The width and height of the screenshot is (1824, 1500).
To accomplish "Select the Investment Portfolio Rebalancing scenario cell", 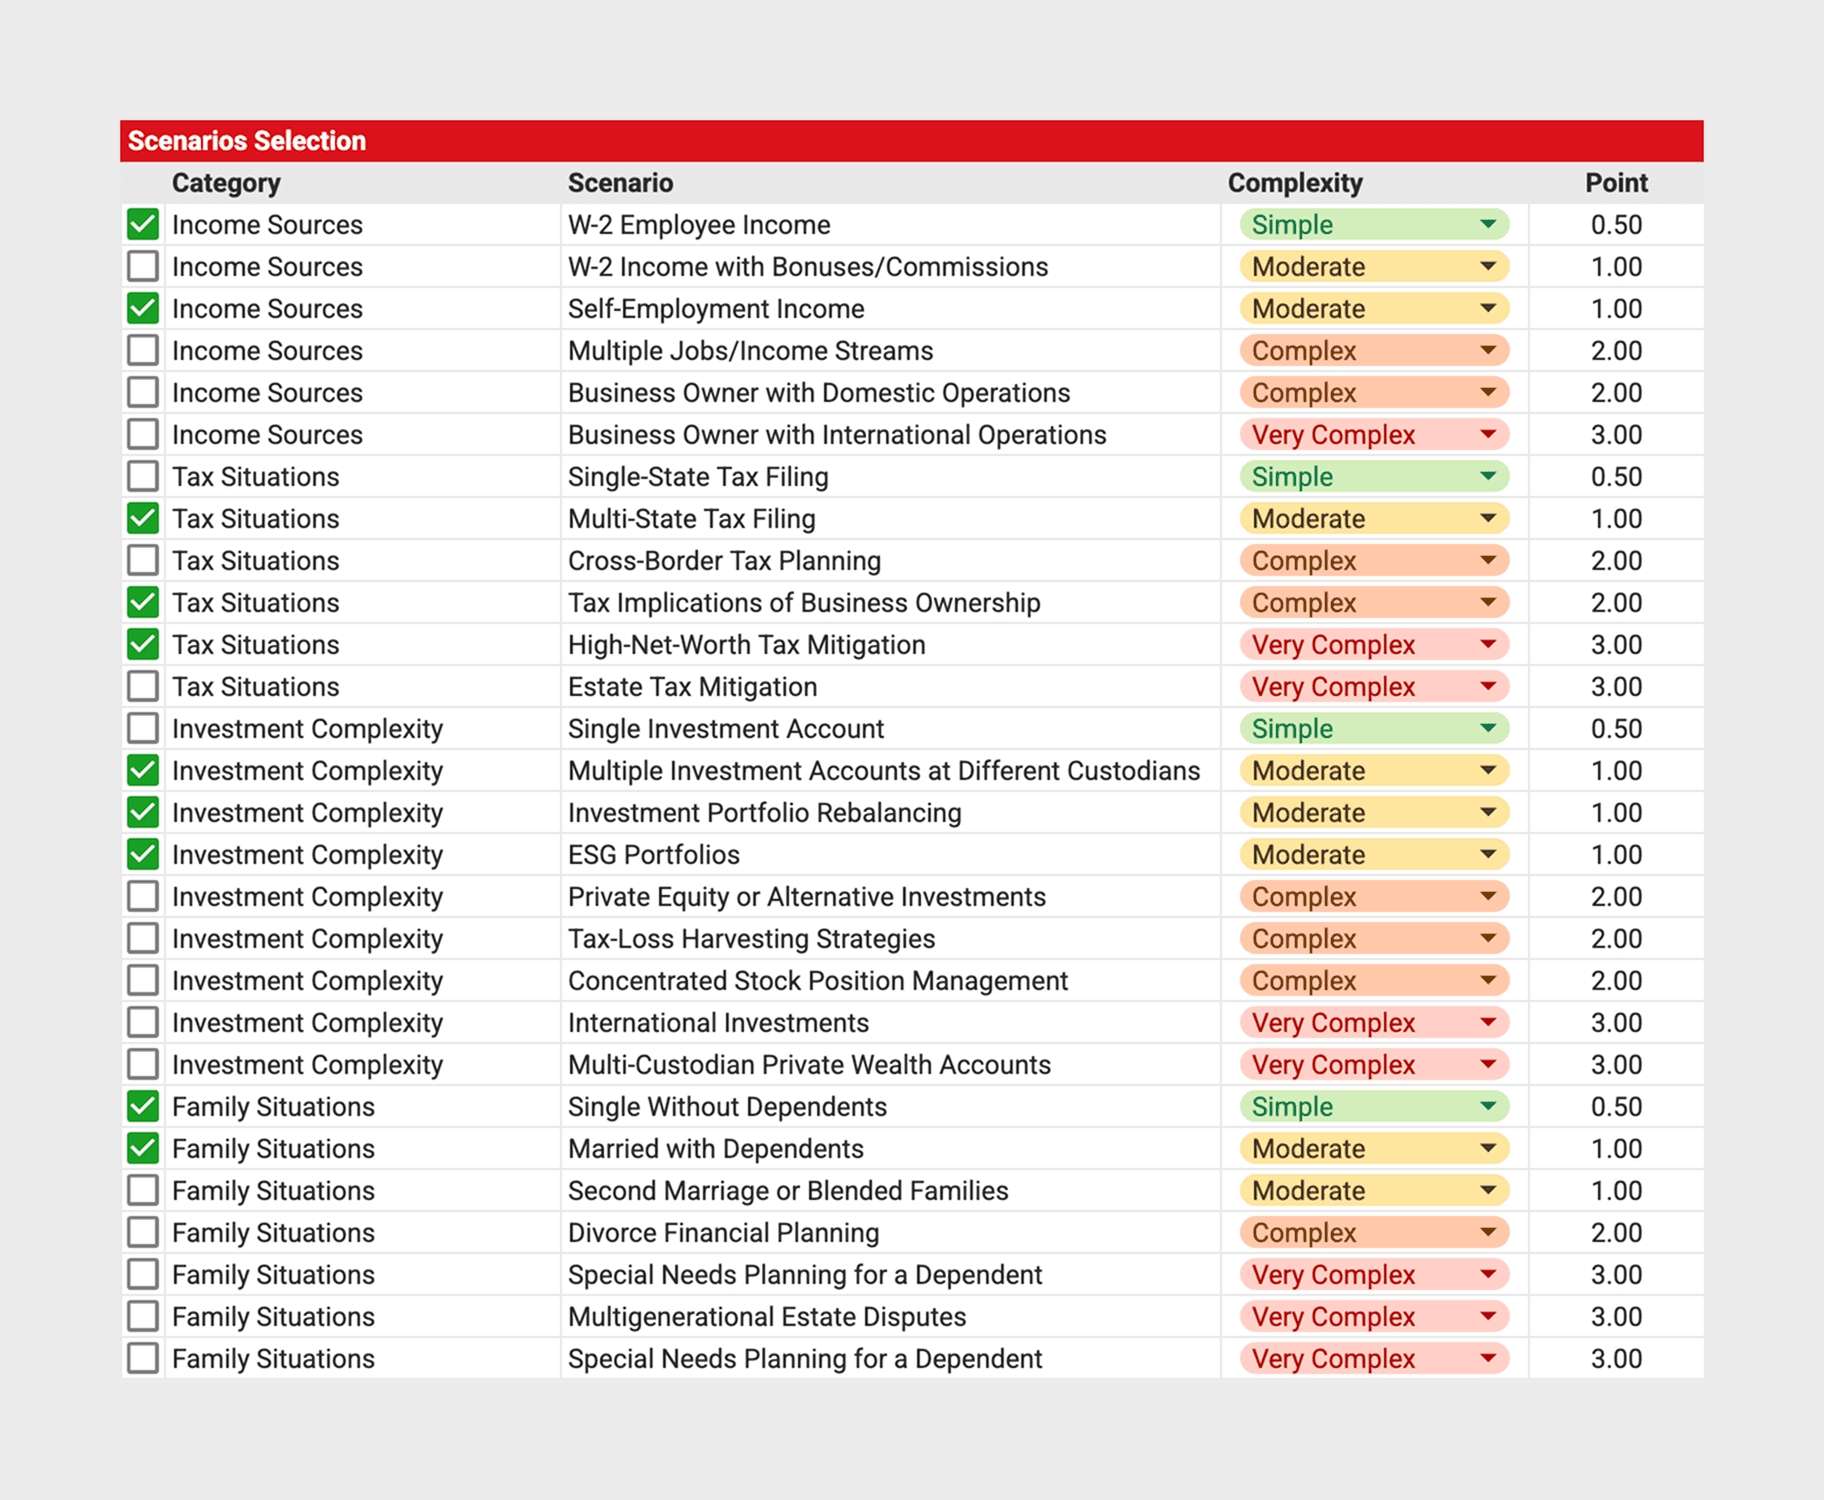I will (891, 813).
